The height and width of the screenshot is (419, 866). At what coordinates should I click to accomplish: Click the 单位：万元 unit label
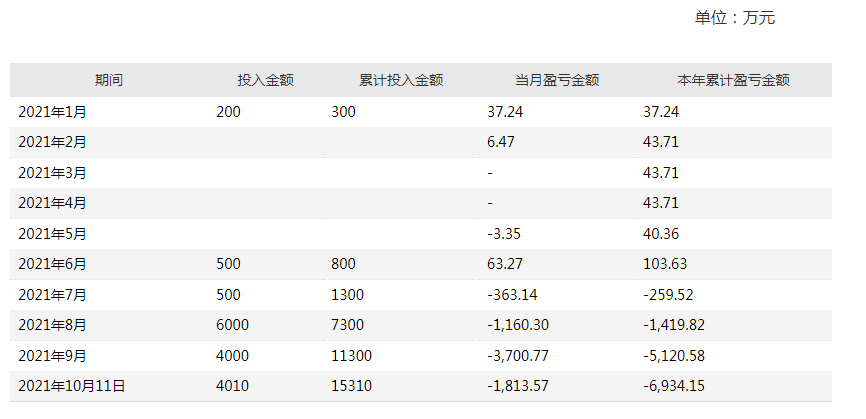(x=734, y=18)
